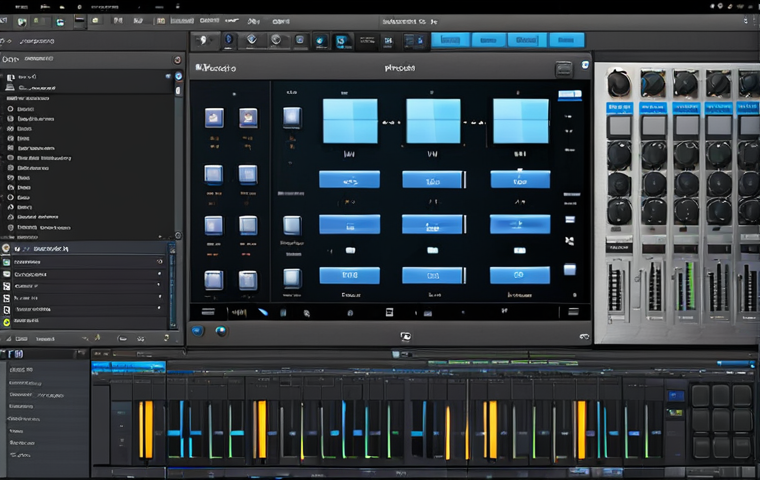760x480 pixels.
Task: Click the green icon in the lower-left track list
Action: tap(6, 262)
